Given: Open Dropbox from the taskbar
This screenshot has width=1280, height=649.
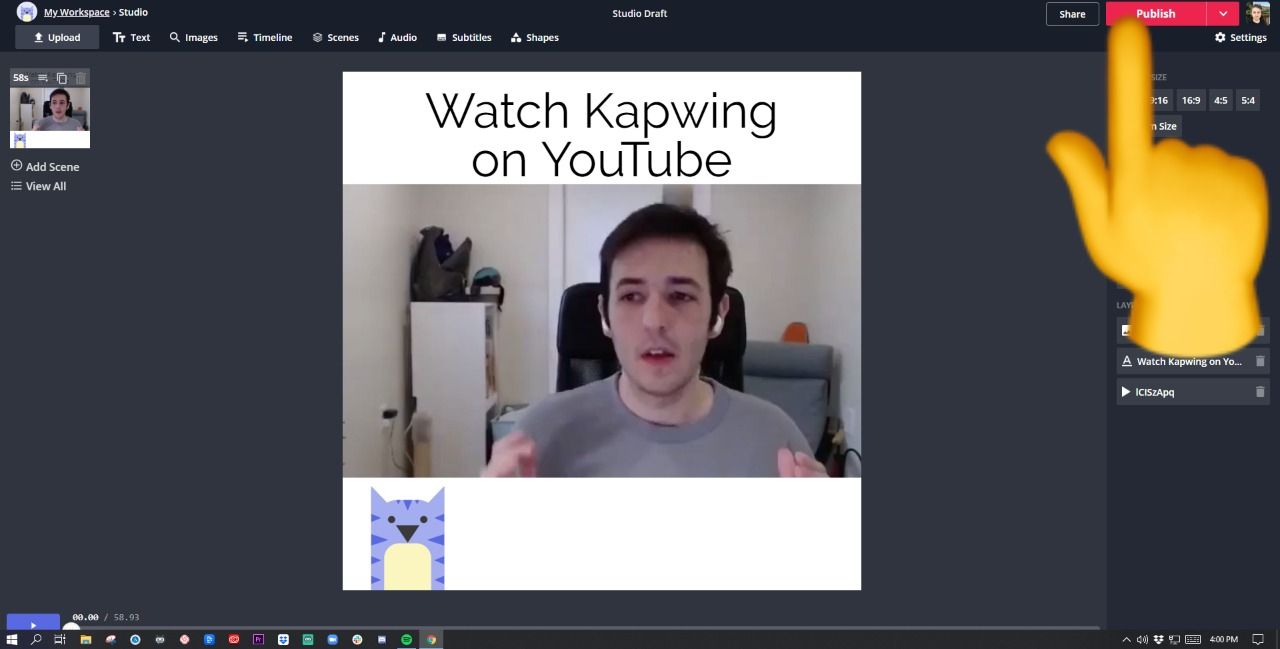Looking at the screenshot, I should tap(283, 639).
